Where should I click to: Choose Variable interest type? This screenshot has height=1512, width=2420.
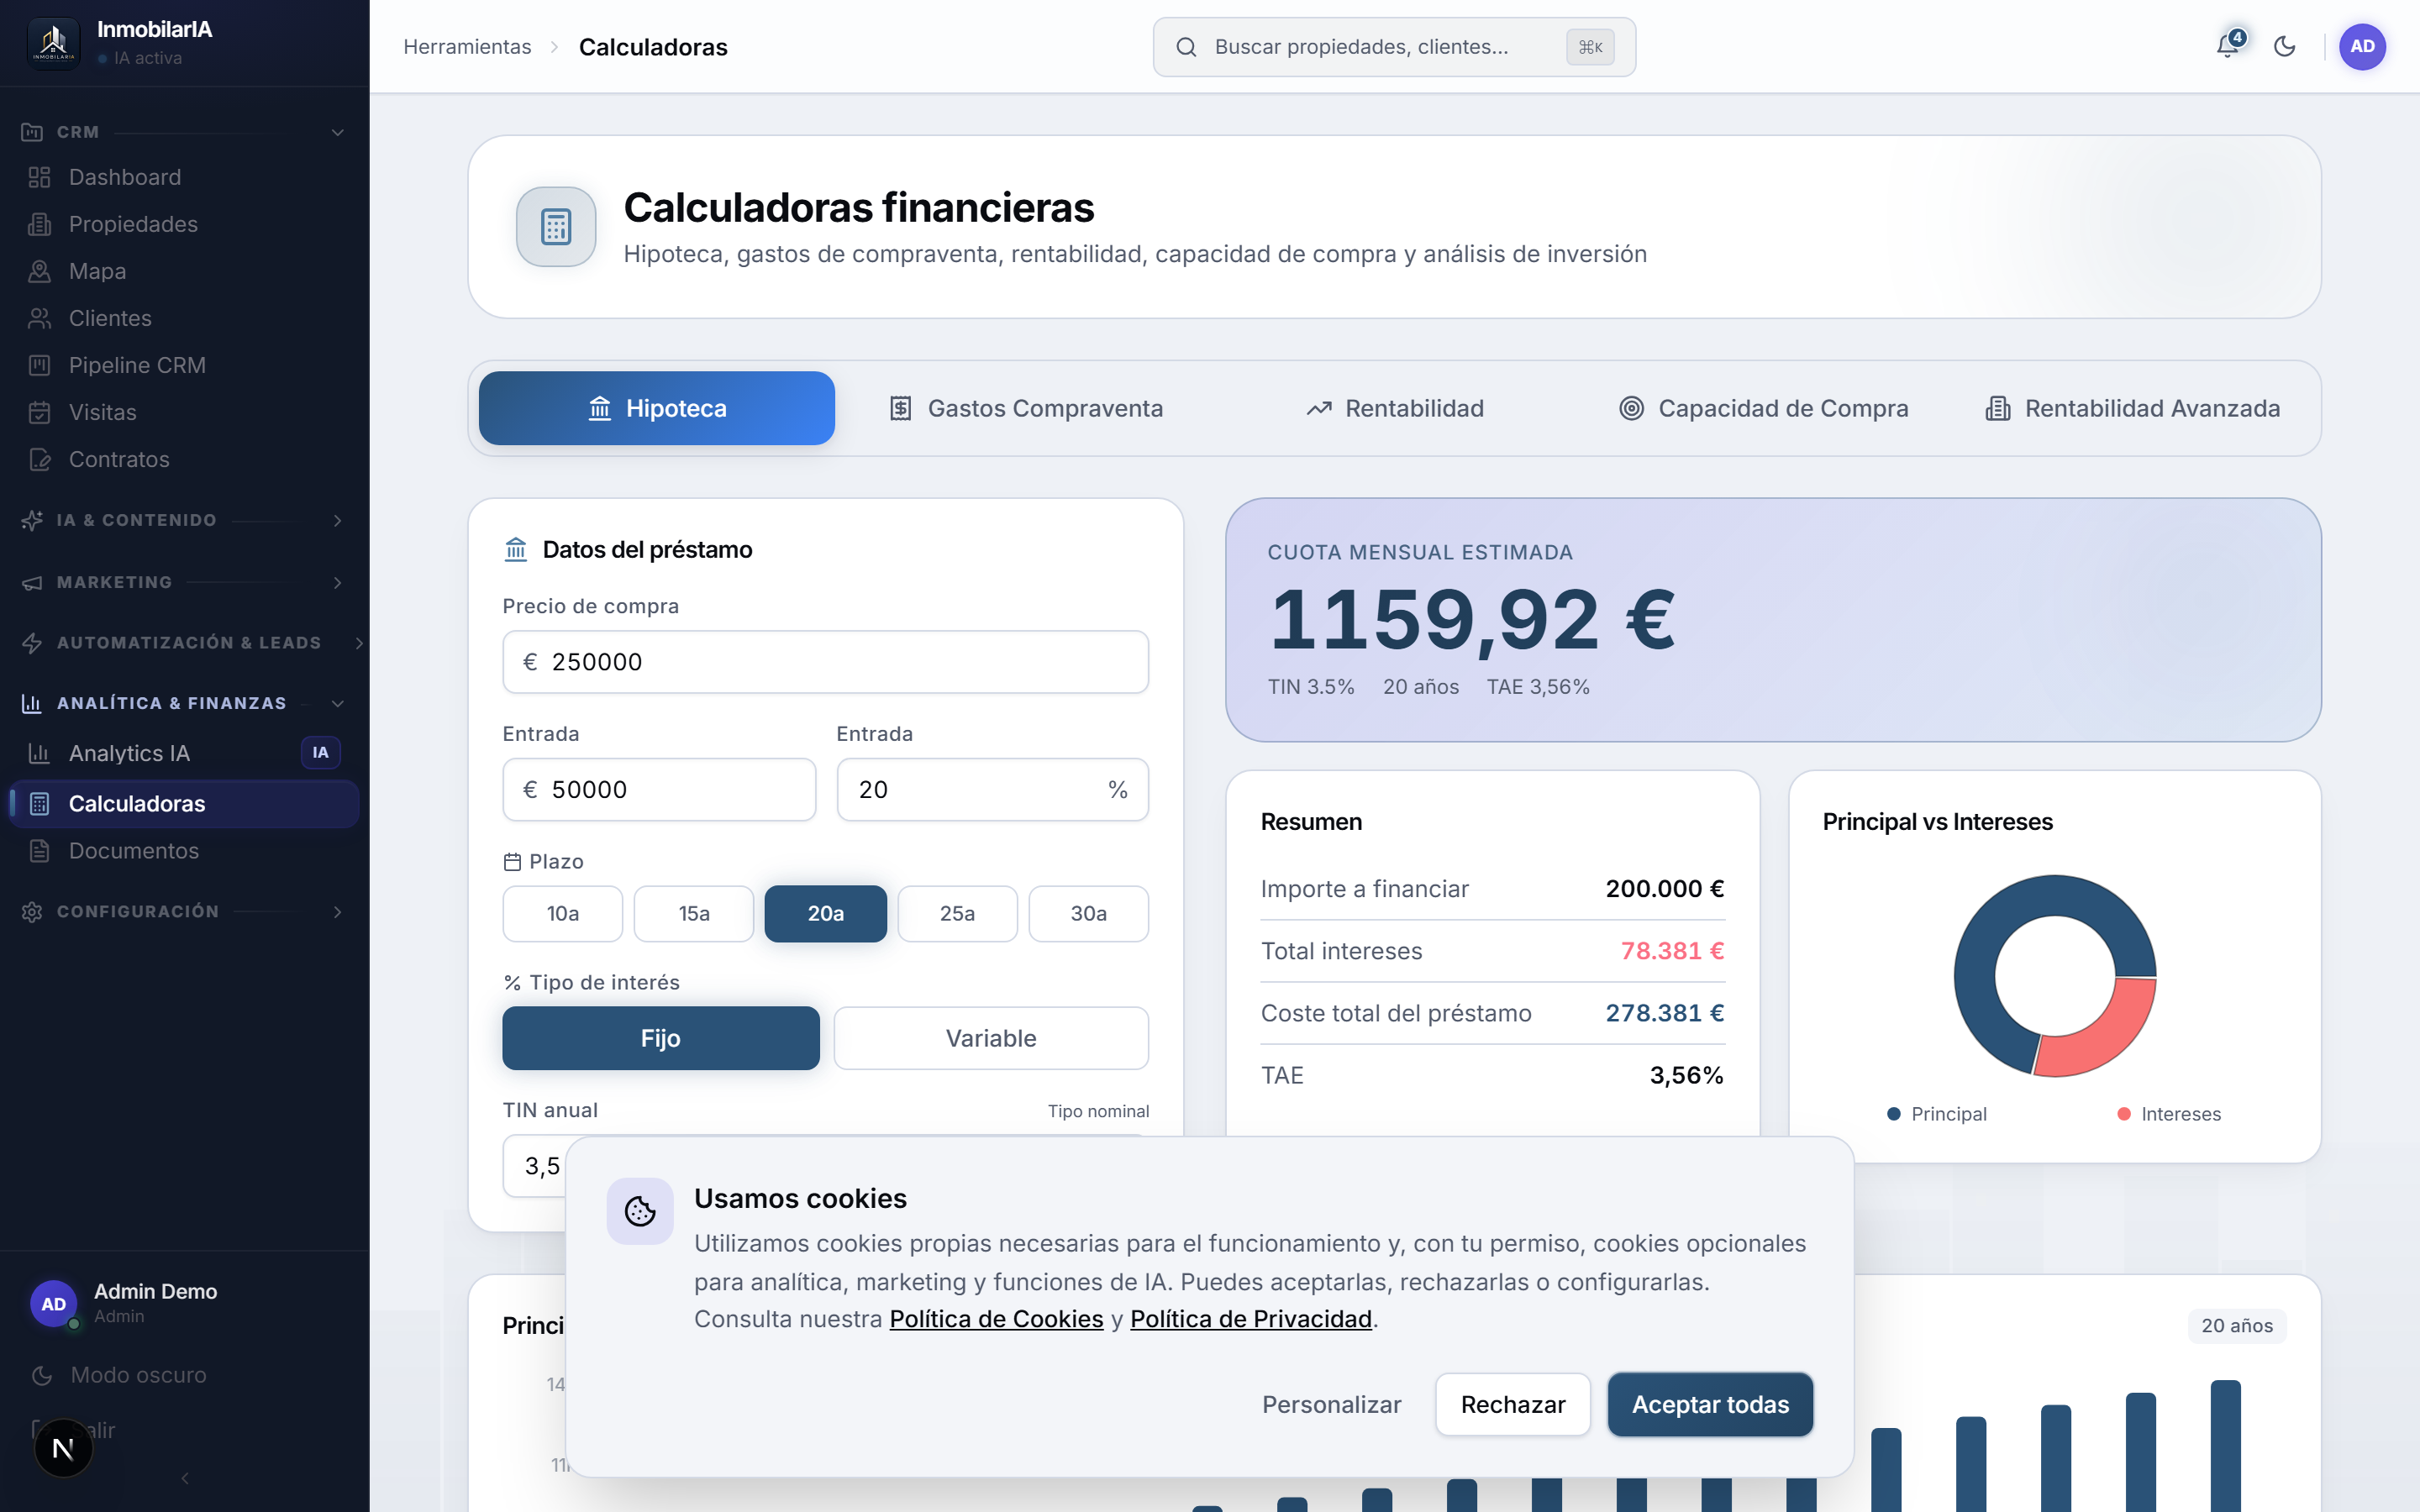(x=991, y=1038)
